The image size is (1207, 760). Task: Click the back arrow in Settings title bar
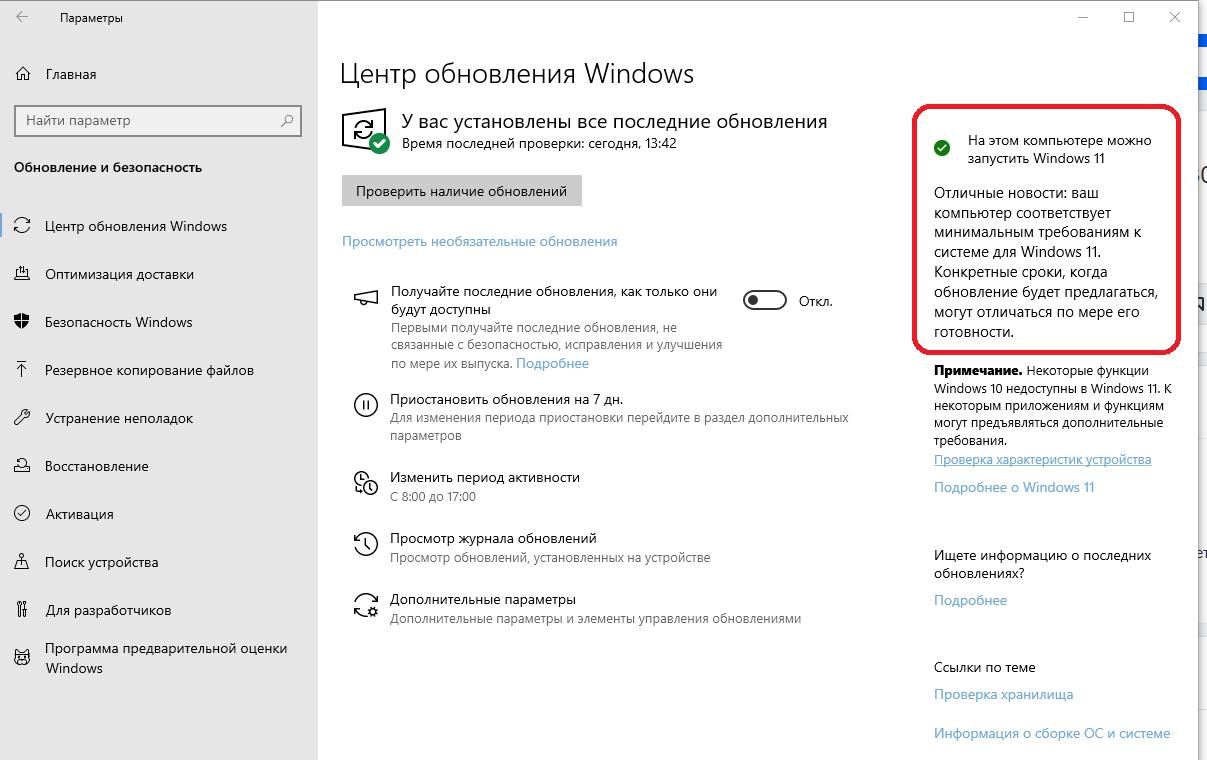[x=22, y=17]
